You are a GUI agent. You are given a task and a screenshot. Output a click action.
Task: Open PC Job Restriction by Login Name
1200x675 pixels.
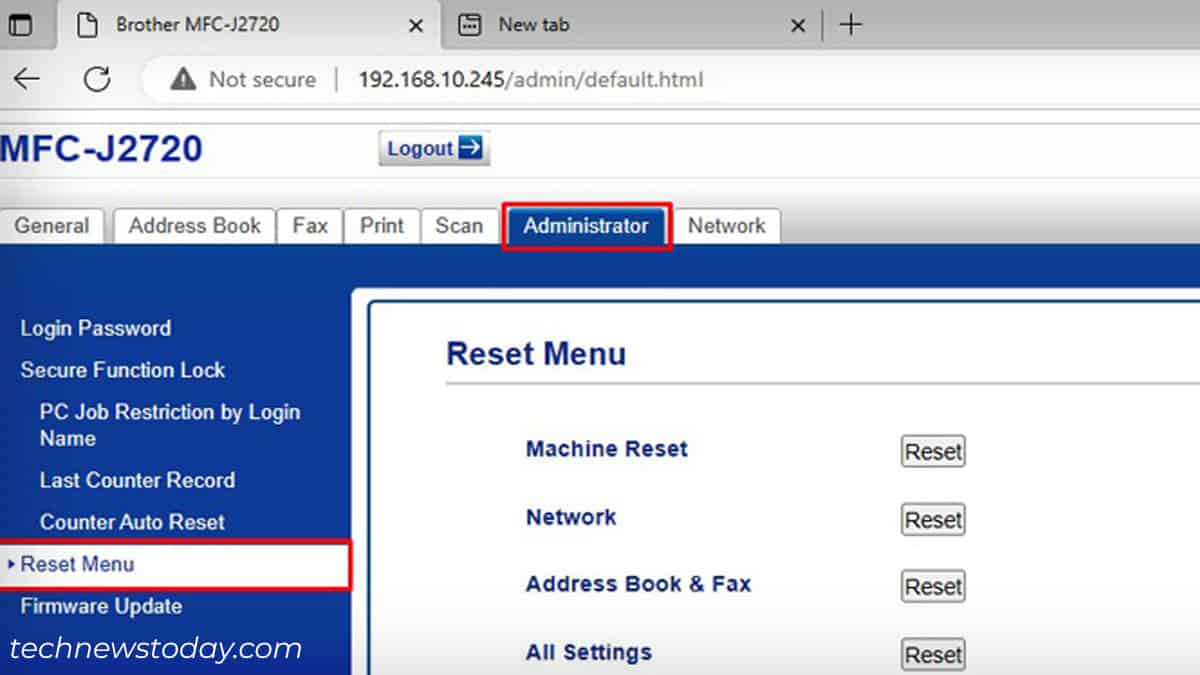click(x=170, y=425)
